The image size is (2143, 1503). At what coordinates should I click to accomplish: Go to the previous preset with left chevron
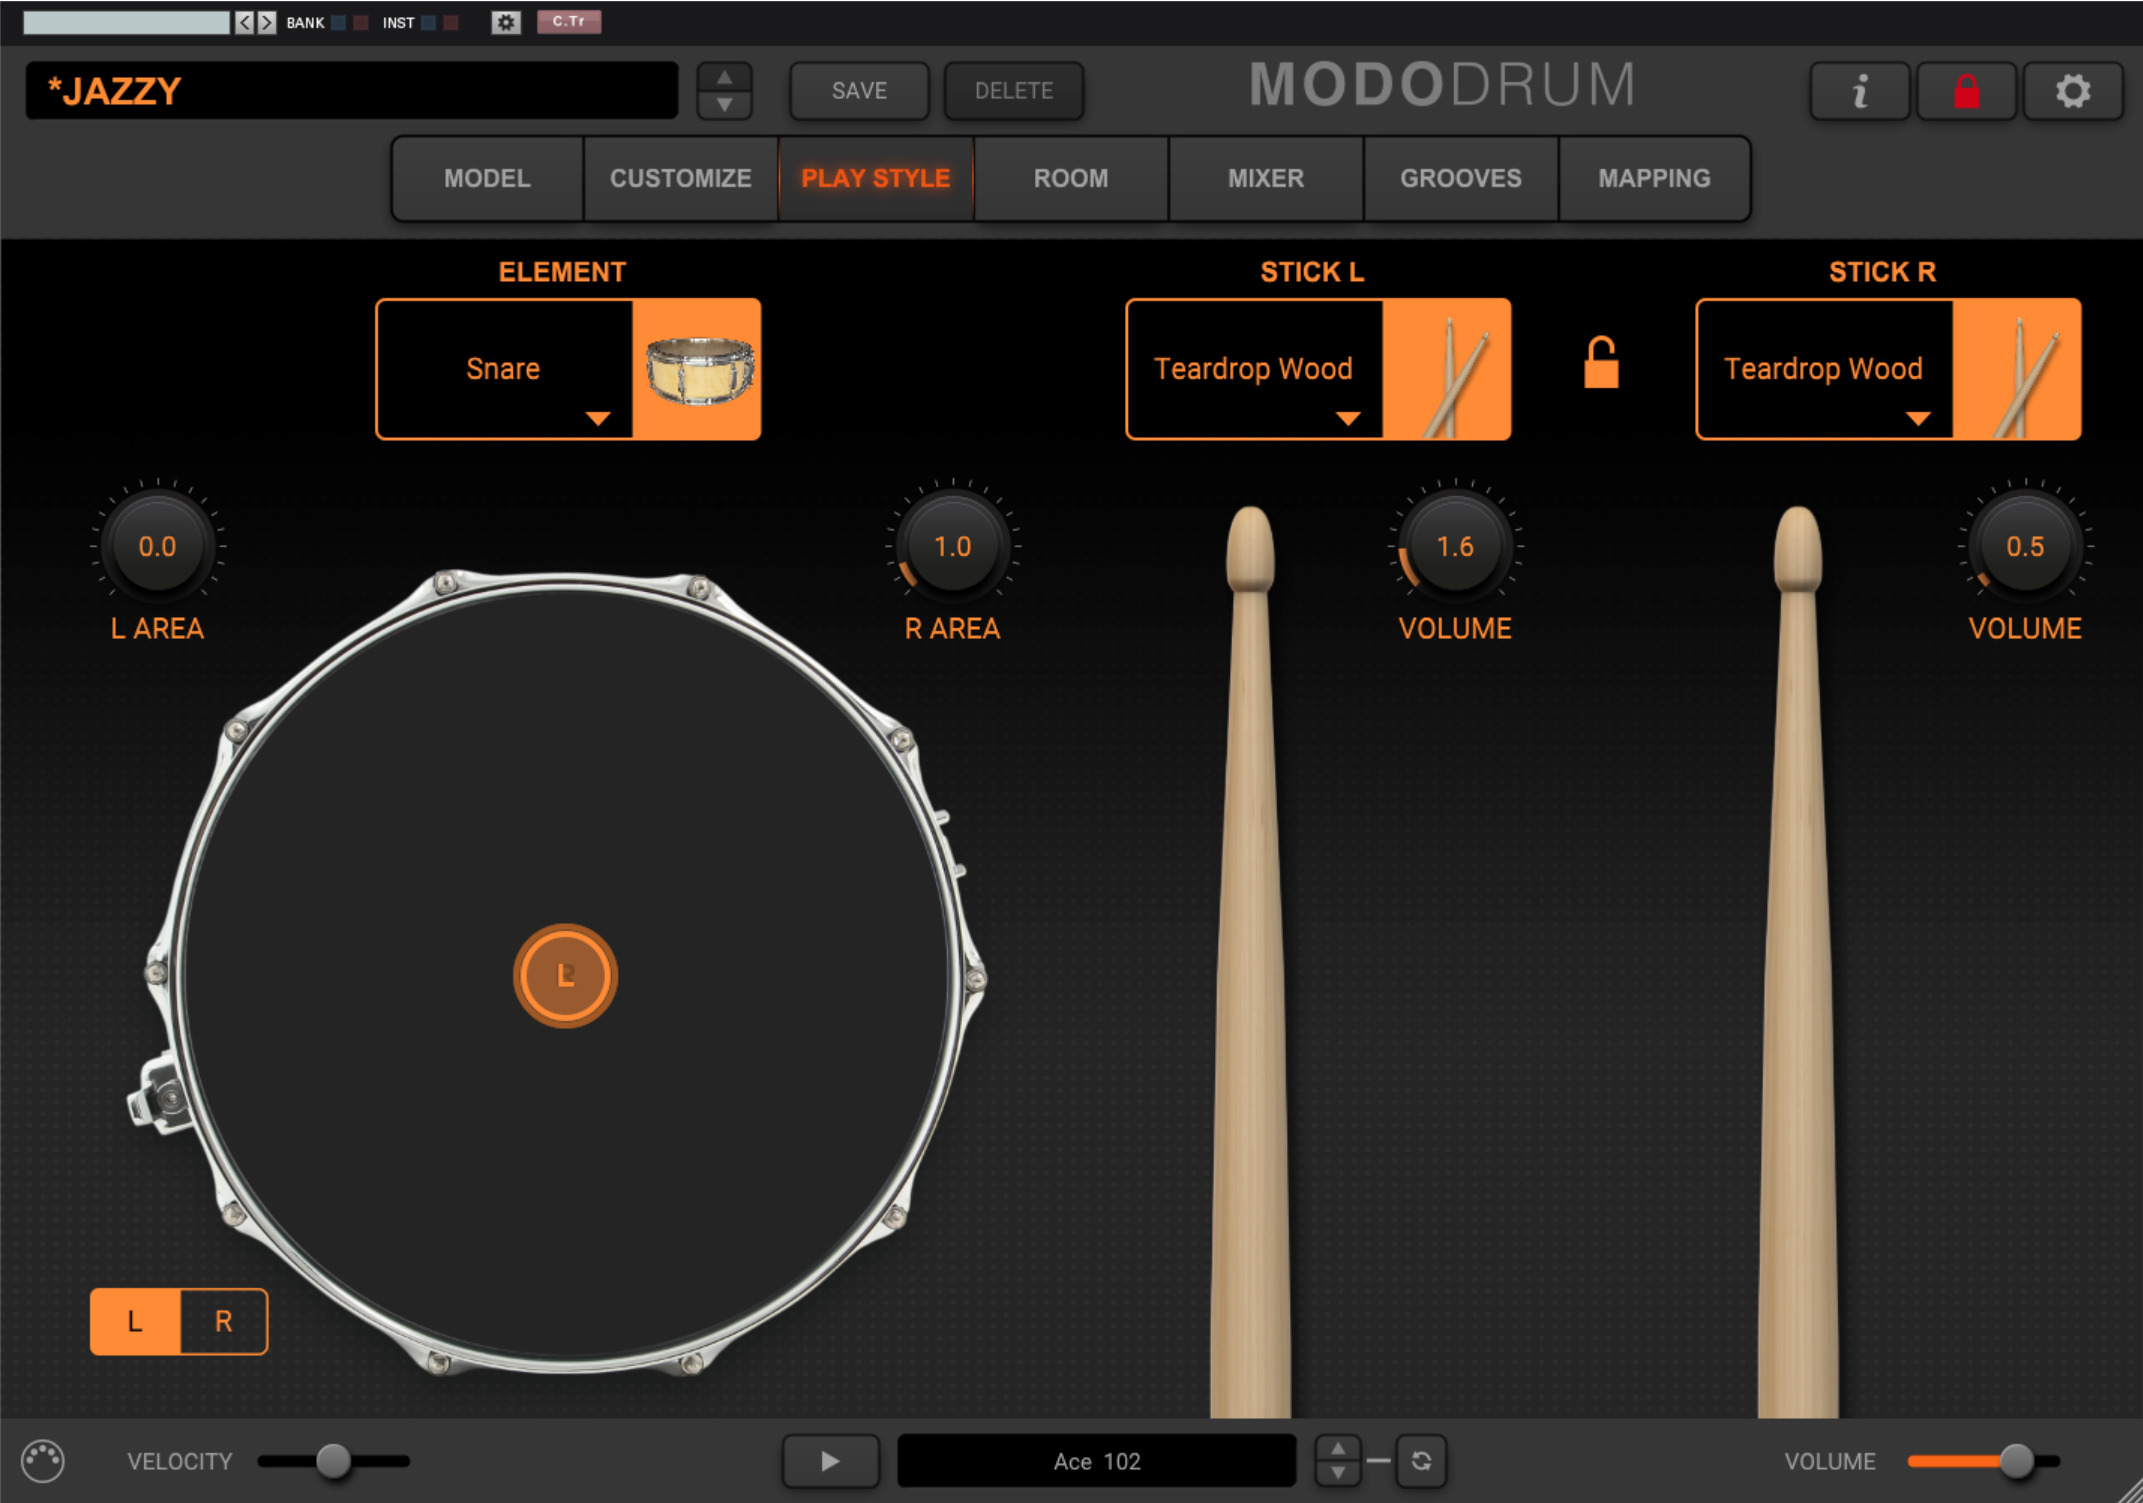pyautogui.click(x=244, y=22)
